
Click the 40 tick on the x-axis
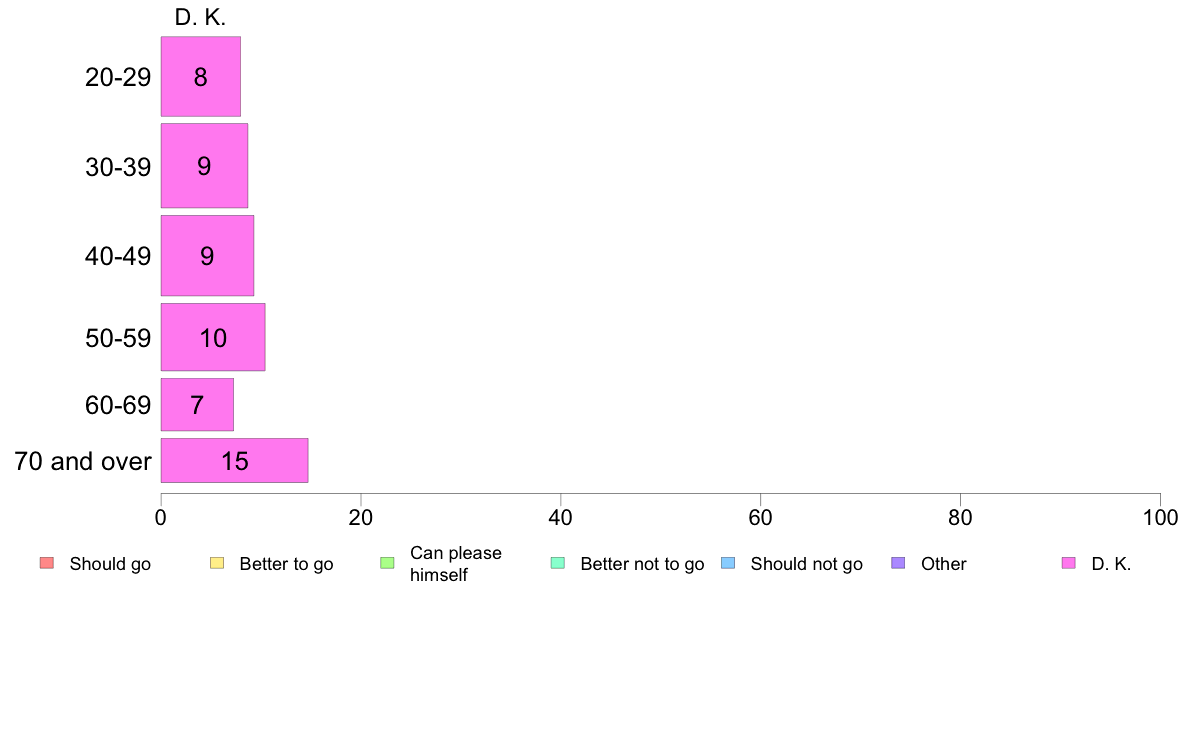[x=560, y=517]
